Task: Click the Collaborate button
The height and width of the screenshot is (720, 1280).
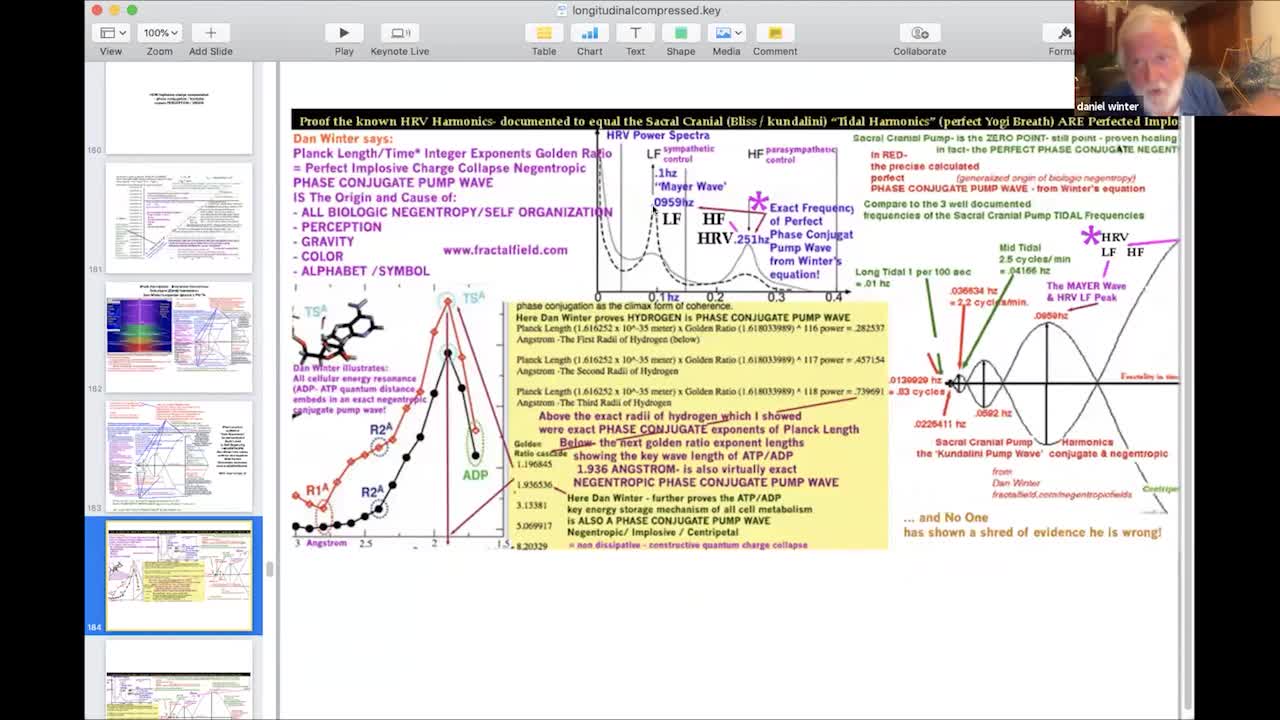Action: [920, 33]
